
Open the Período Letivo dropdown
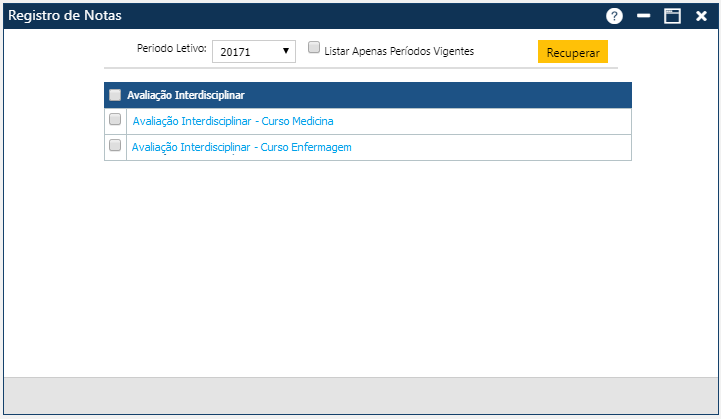253,51
